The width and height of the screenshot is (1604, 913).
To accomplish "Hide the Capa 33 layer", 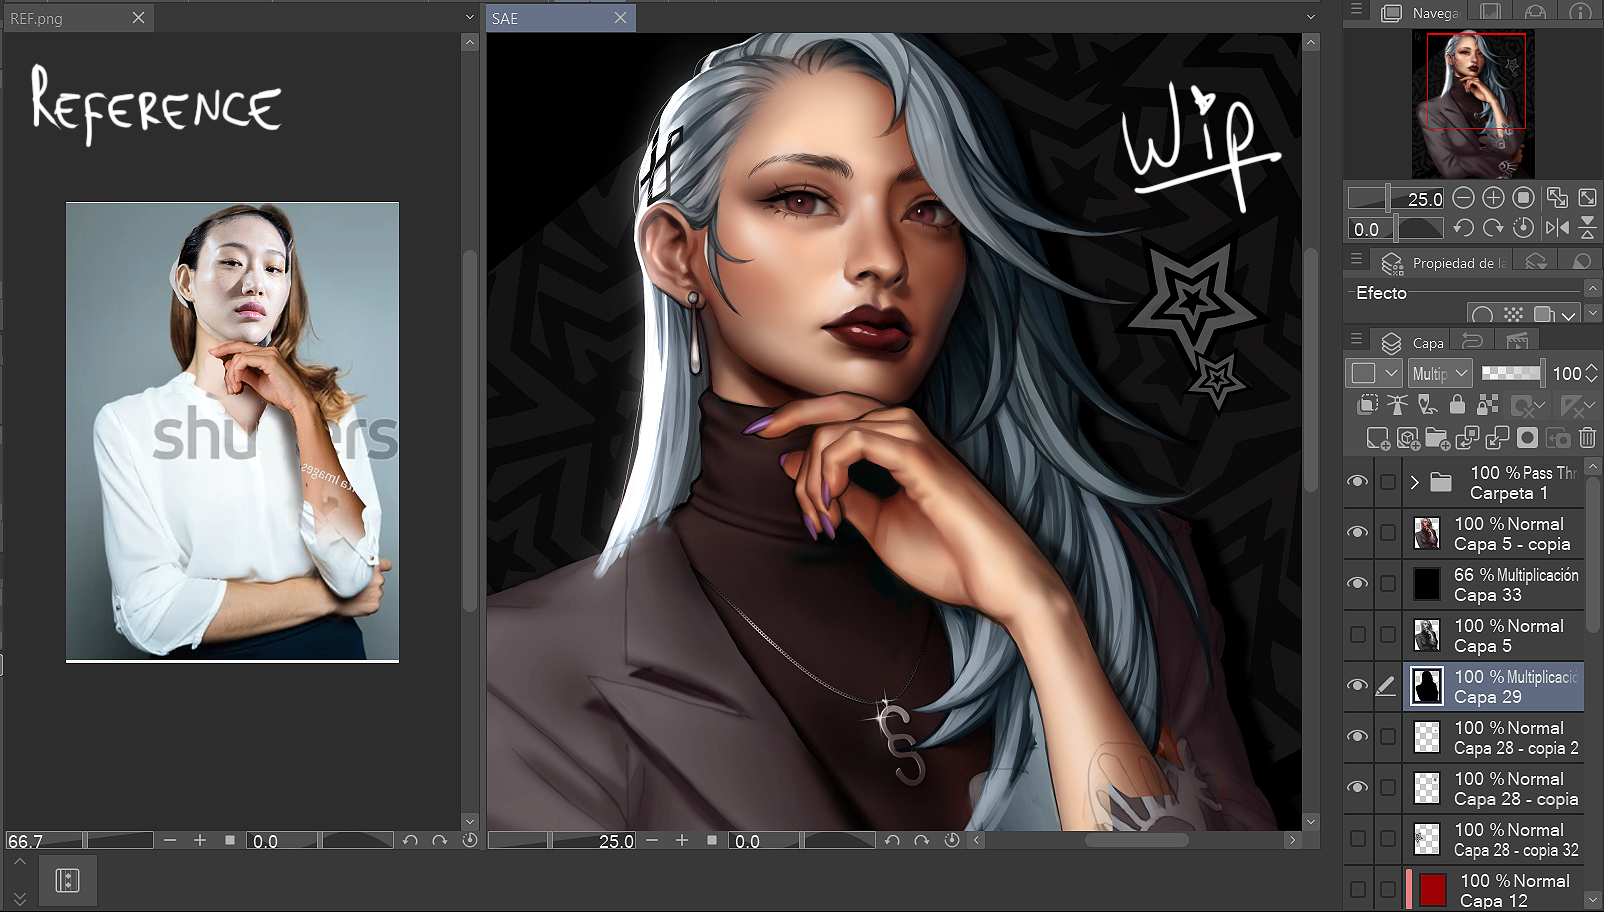I will [x=1357, y=583].
